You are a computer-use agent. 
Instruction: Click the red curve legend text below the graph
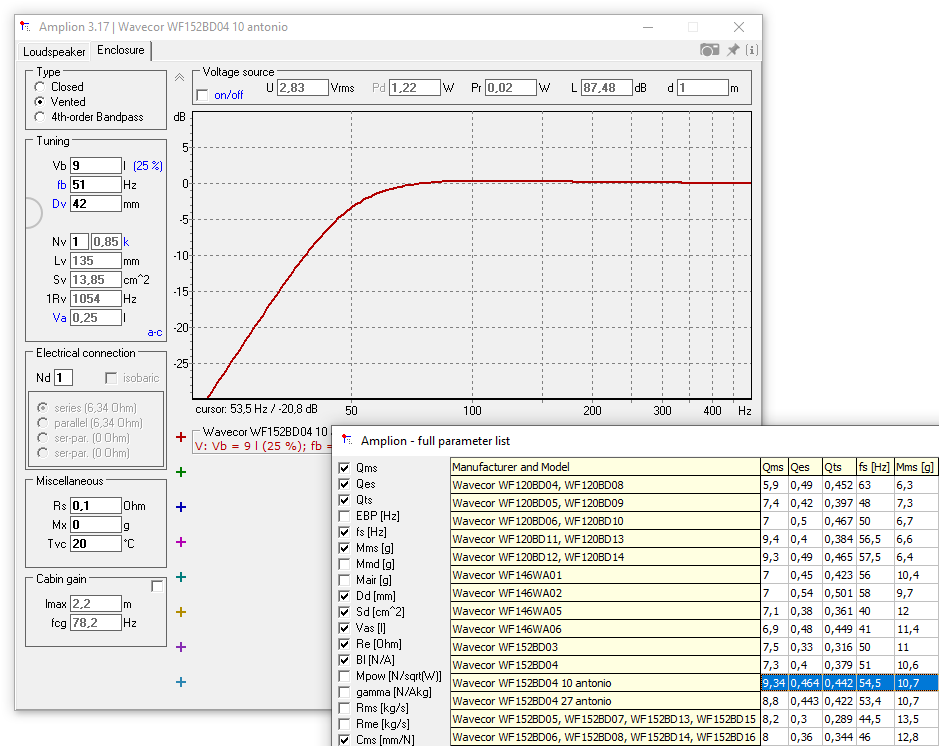263,446
